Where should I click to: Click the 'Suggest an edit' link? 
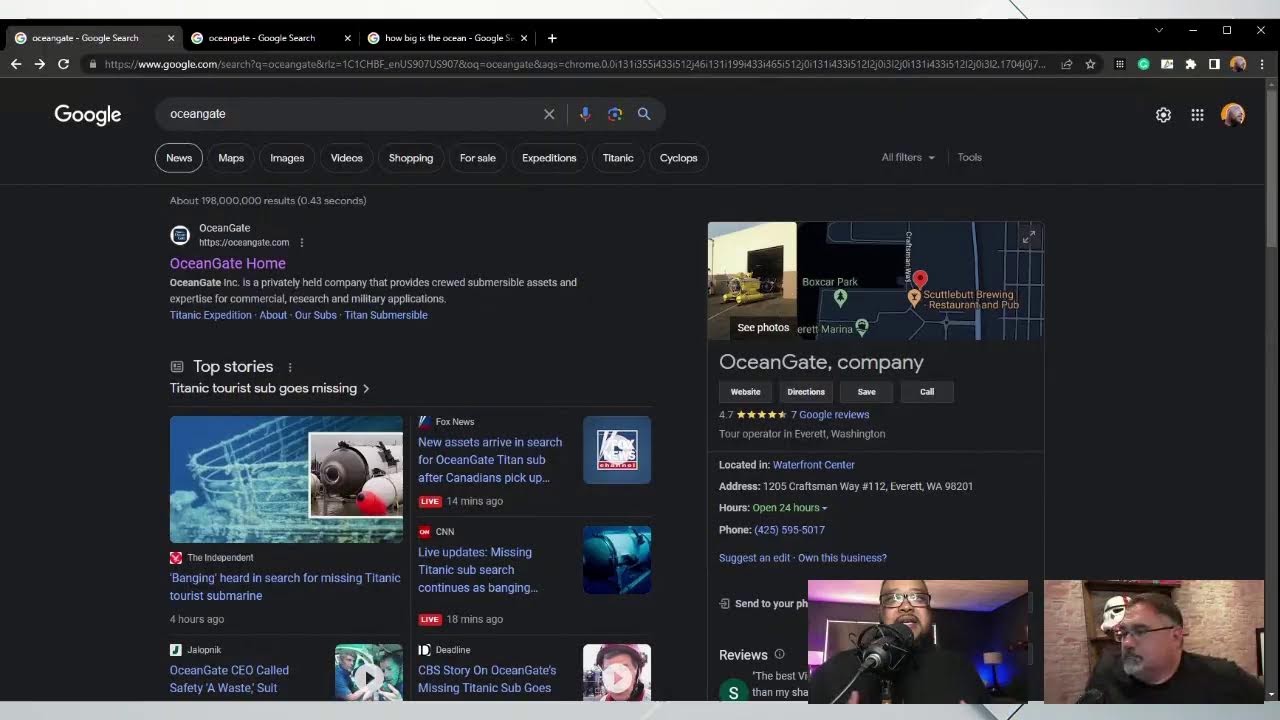[755, 558]
